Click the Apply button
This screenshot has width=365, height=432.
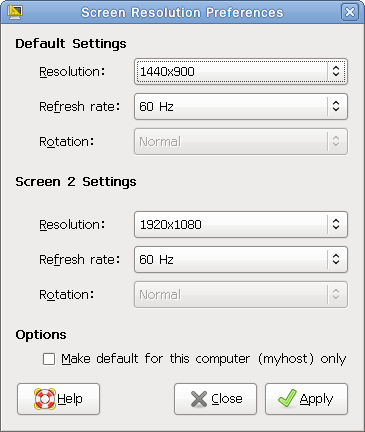click(306, 399)
